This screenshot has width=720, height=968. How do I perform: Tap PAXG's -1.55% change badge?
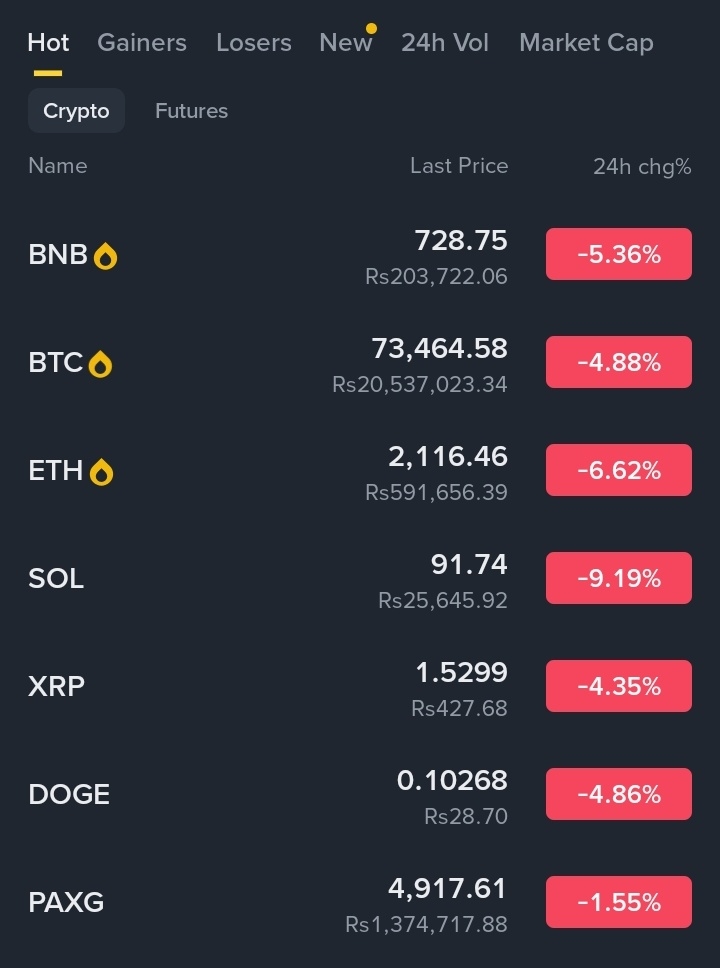tap(618, 902)
